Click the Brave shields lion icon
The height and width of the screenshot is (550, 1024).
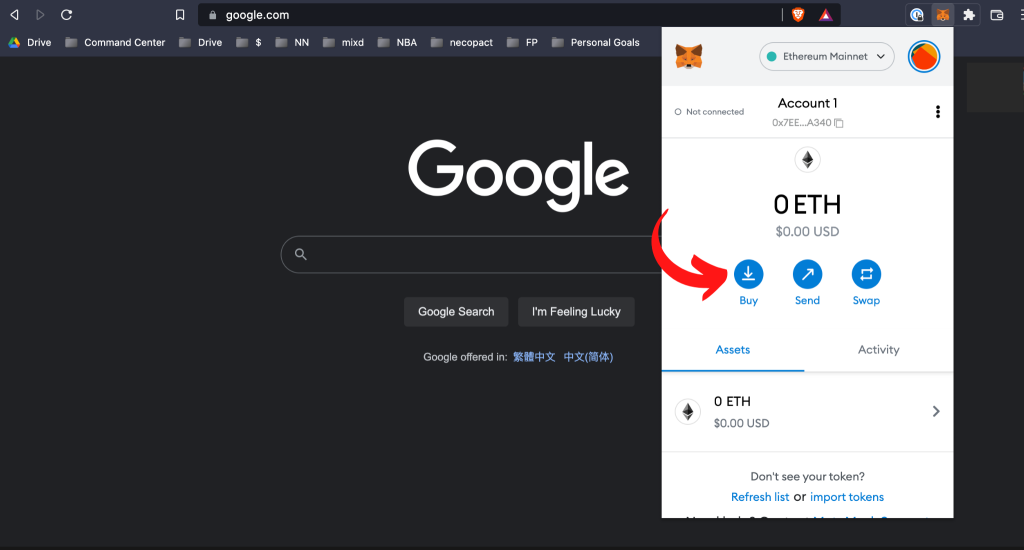click(798, 15)
